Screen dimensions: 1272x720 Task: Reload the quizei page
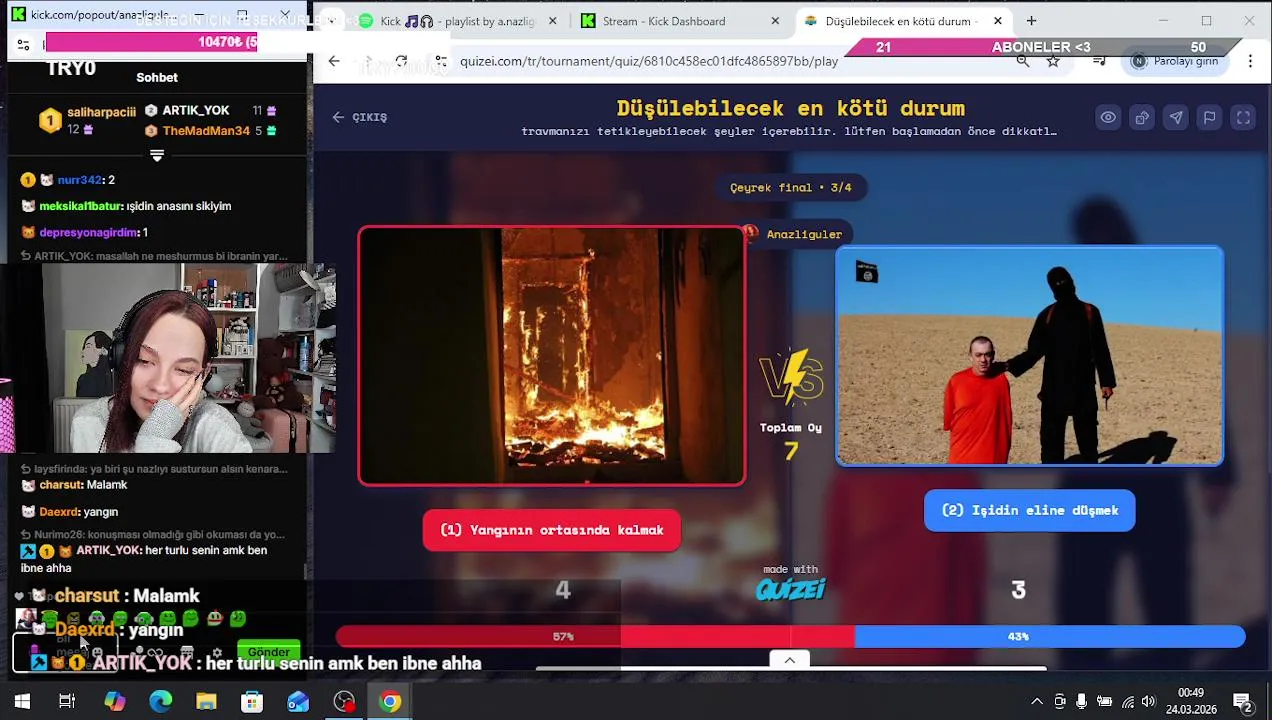point(401,61)
